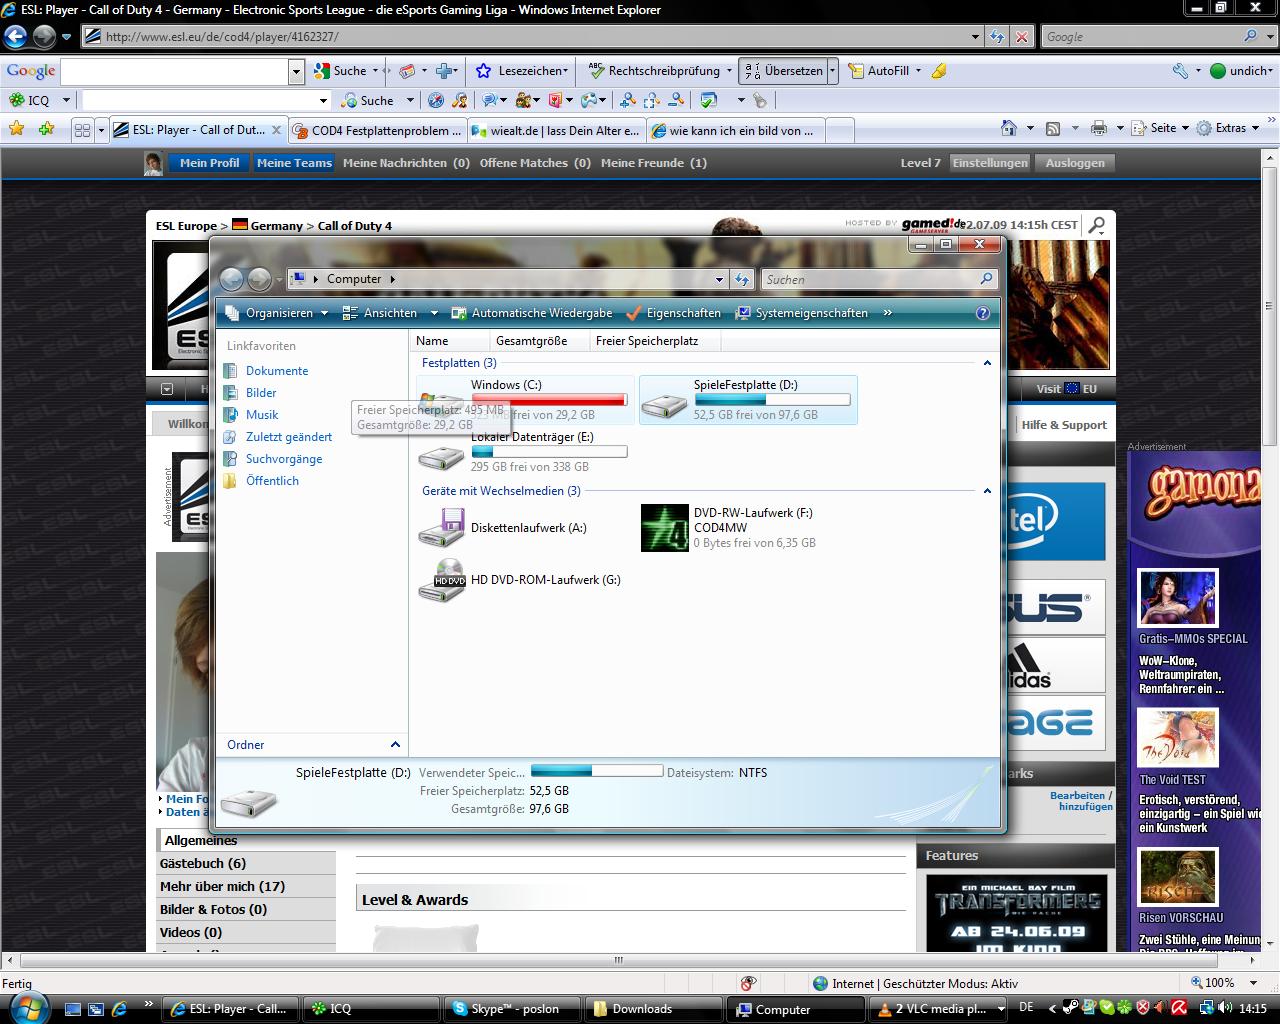The height and width of the screenshot is (1024, 1280).
Task: Click Internet Explorer stop button
Action: click(x=1021, y=36)
